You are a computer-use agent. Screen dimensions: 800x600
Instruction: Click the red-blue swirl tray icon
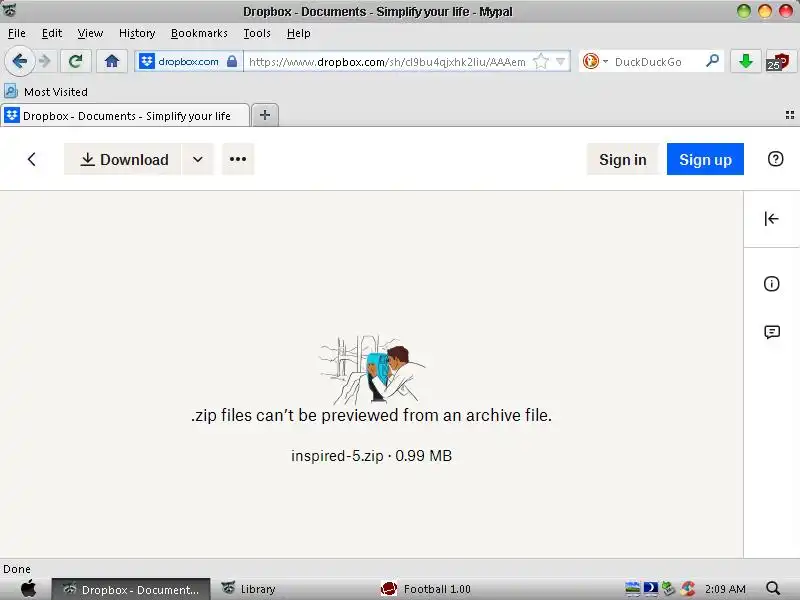(x=687, y=589)
